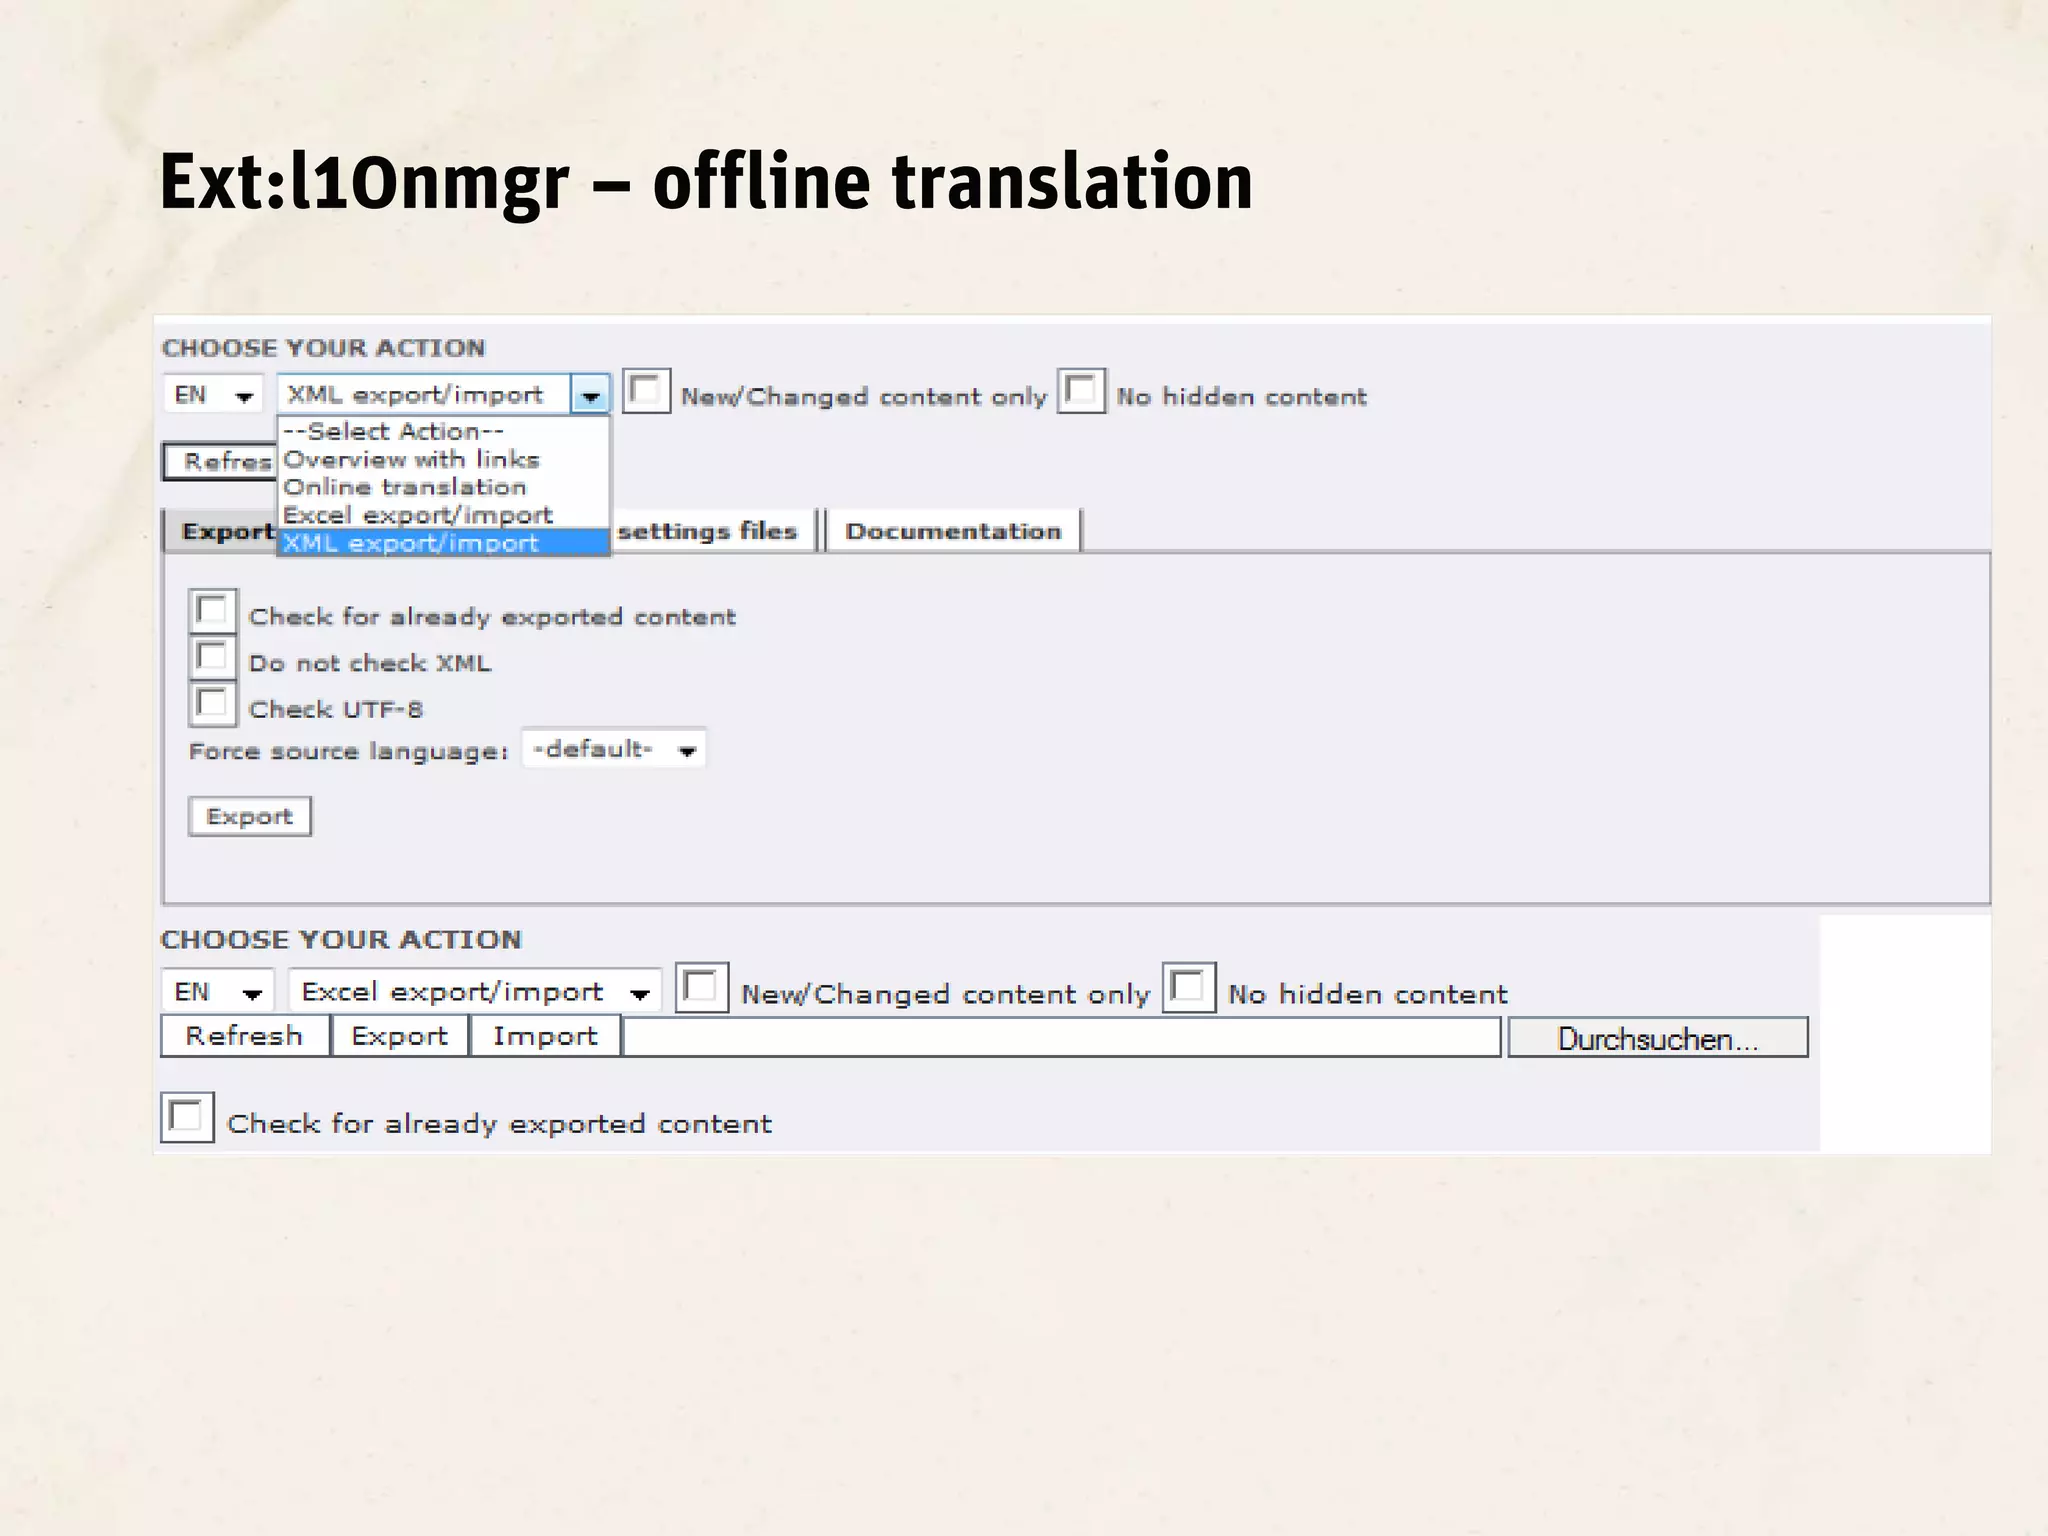Focus the file path input field
Screen dimensions: 2048x1536
(x=1062, y=1037)
